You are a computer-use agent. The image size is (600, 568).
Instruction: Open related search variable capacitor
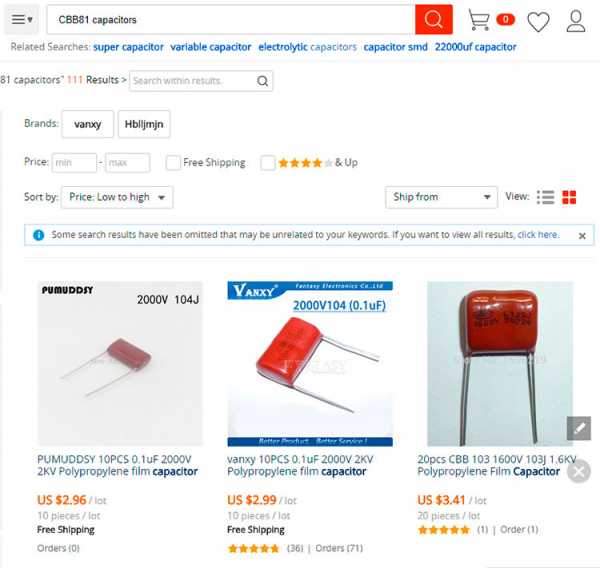(210, 47)
